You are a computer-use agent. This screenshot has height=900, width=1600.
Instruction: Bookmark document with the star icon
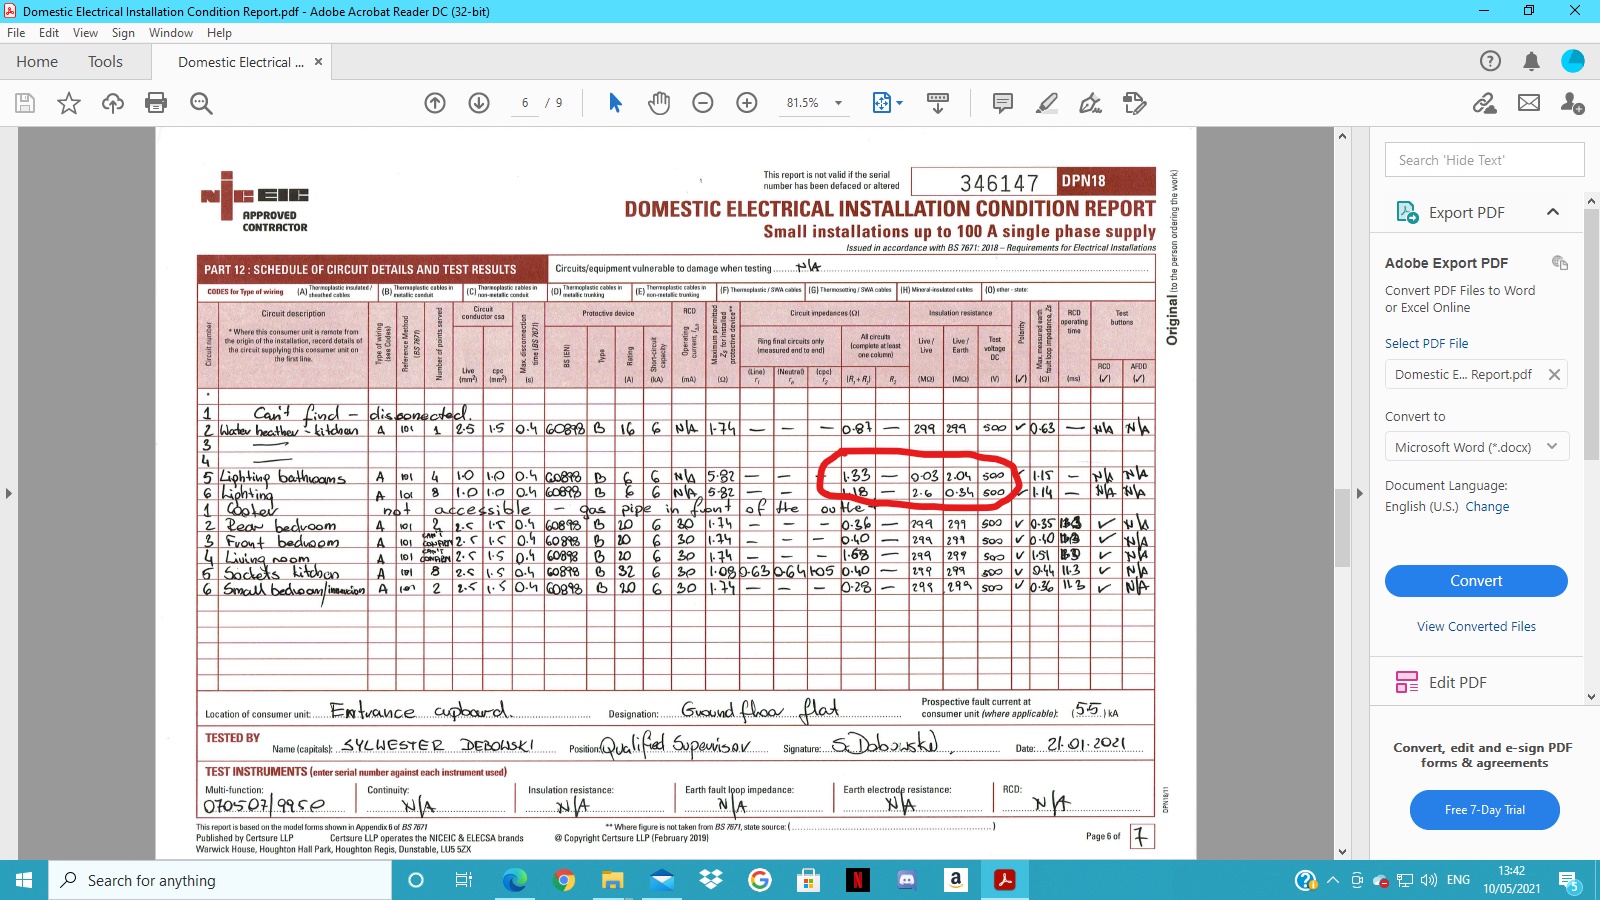(x=69, y=103)
